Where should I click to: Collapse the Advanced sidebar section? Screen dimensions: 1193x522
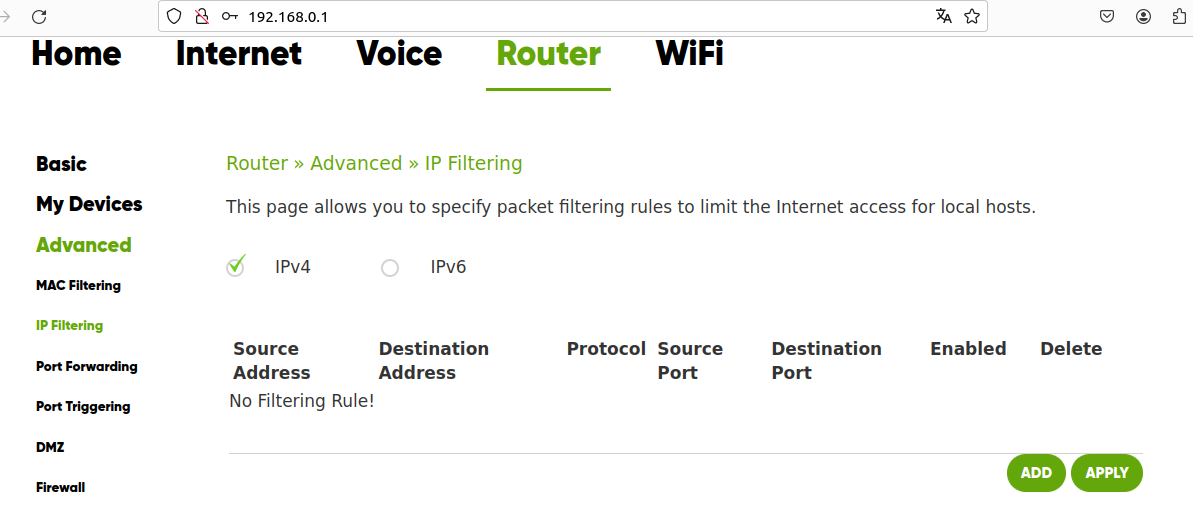coord(83,245)
